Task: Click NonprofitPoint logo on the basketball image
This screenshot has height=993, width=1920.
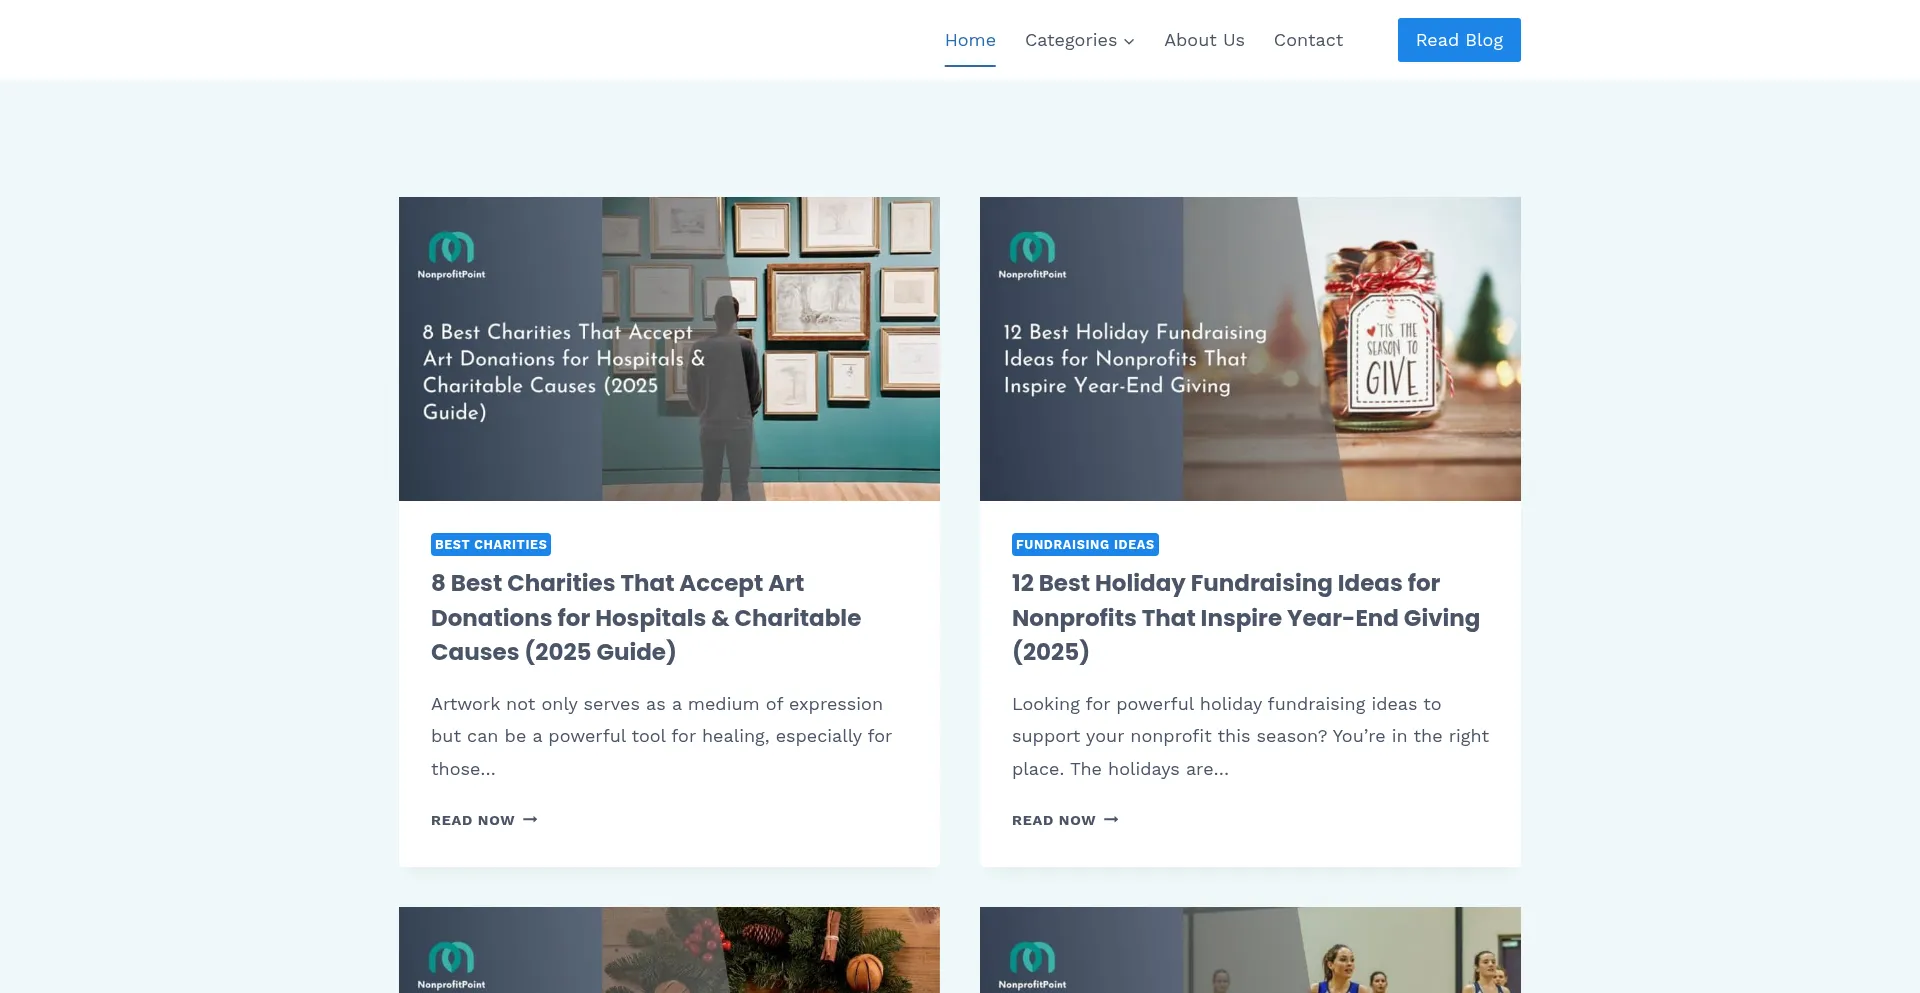Action: pyautogui.click(x=1032, y=965)
